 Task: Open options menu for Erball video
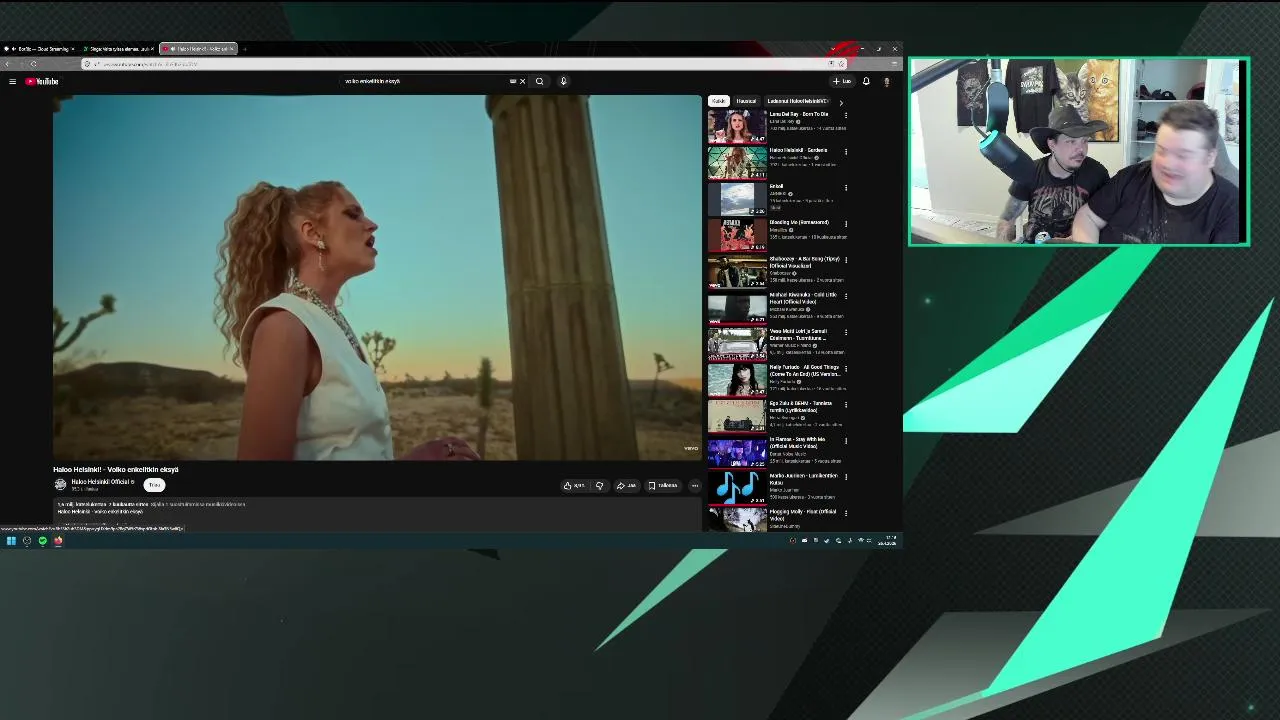coord(846,187)
